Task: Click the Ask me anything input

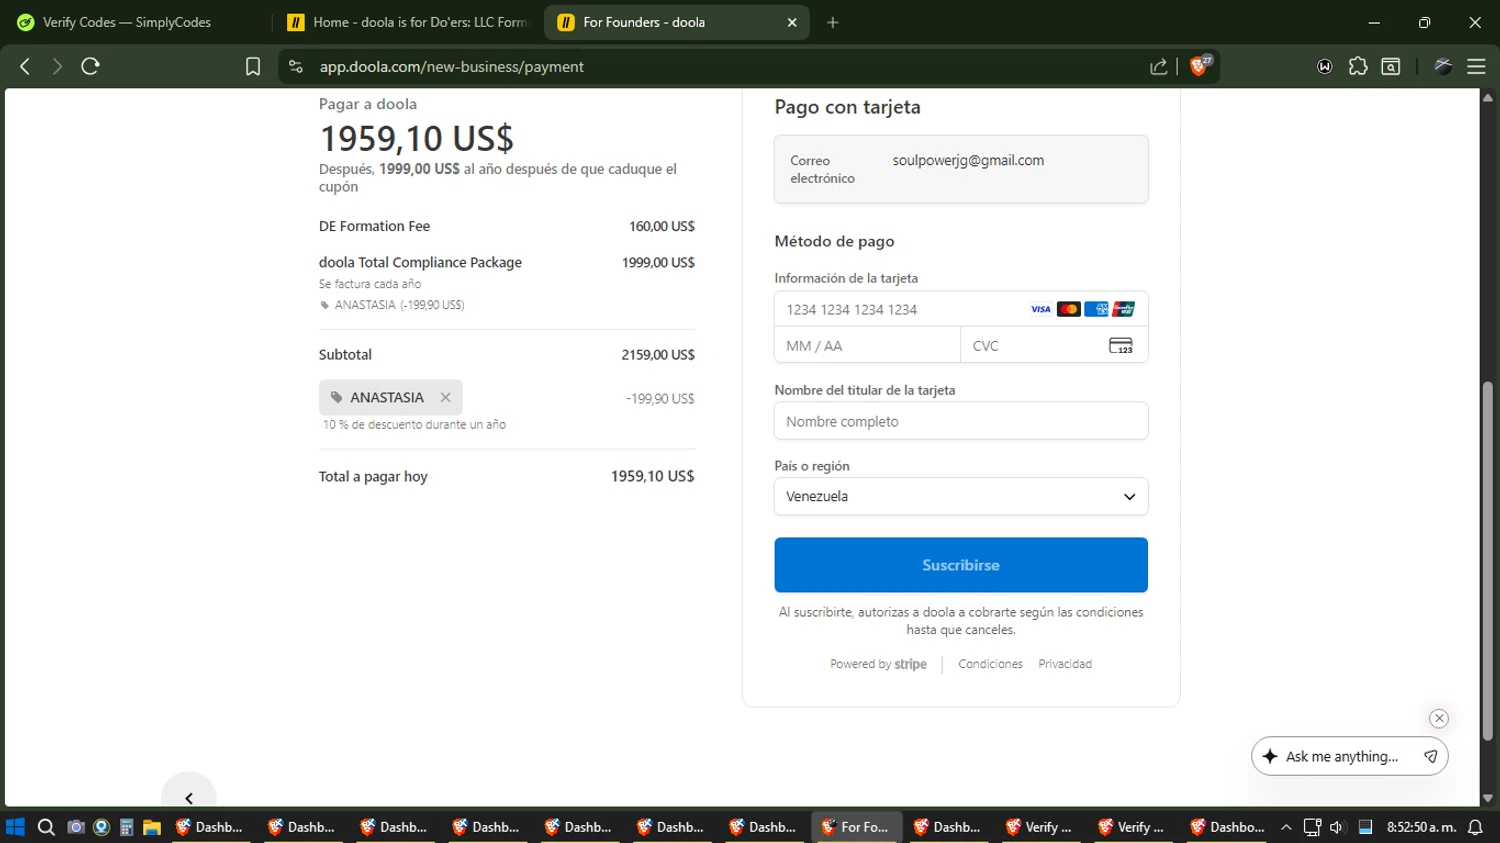Action: (1342, 756)
